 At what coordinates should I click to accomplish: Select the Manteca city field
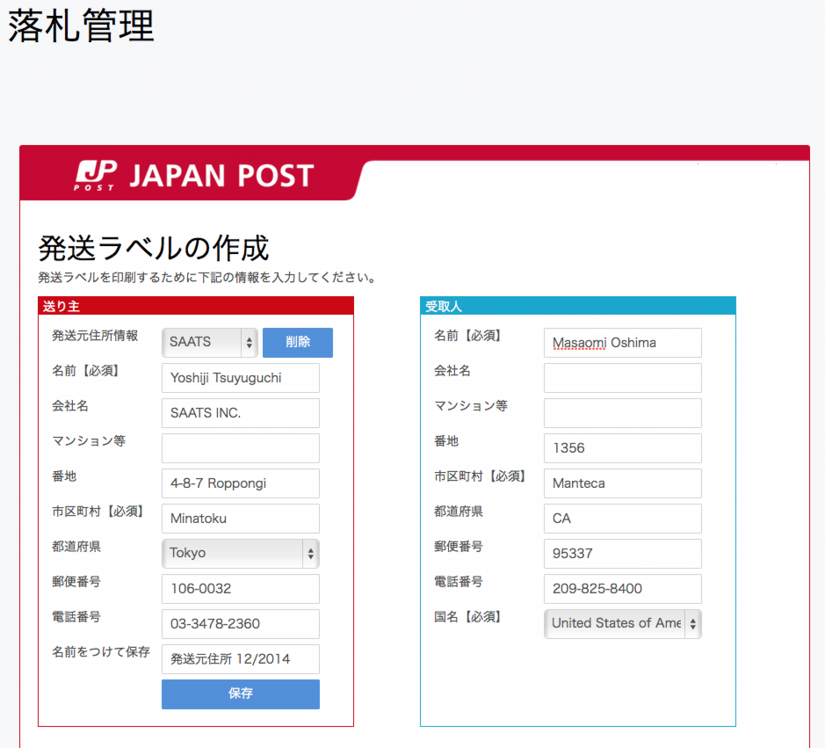tap(622, 484)
